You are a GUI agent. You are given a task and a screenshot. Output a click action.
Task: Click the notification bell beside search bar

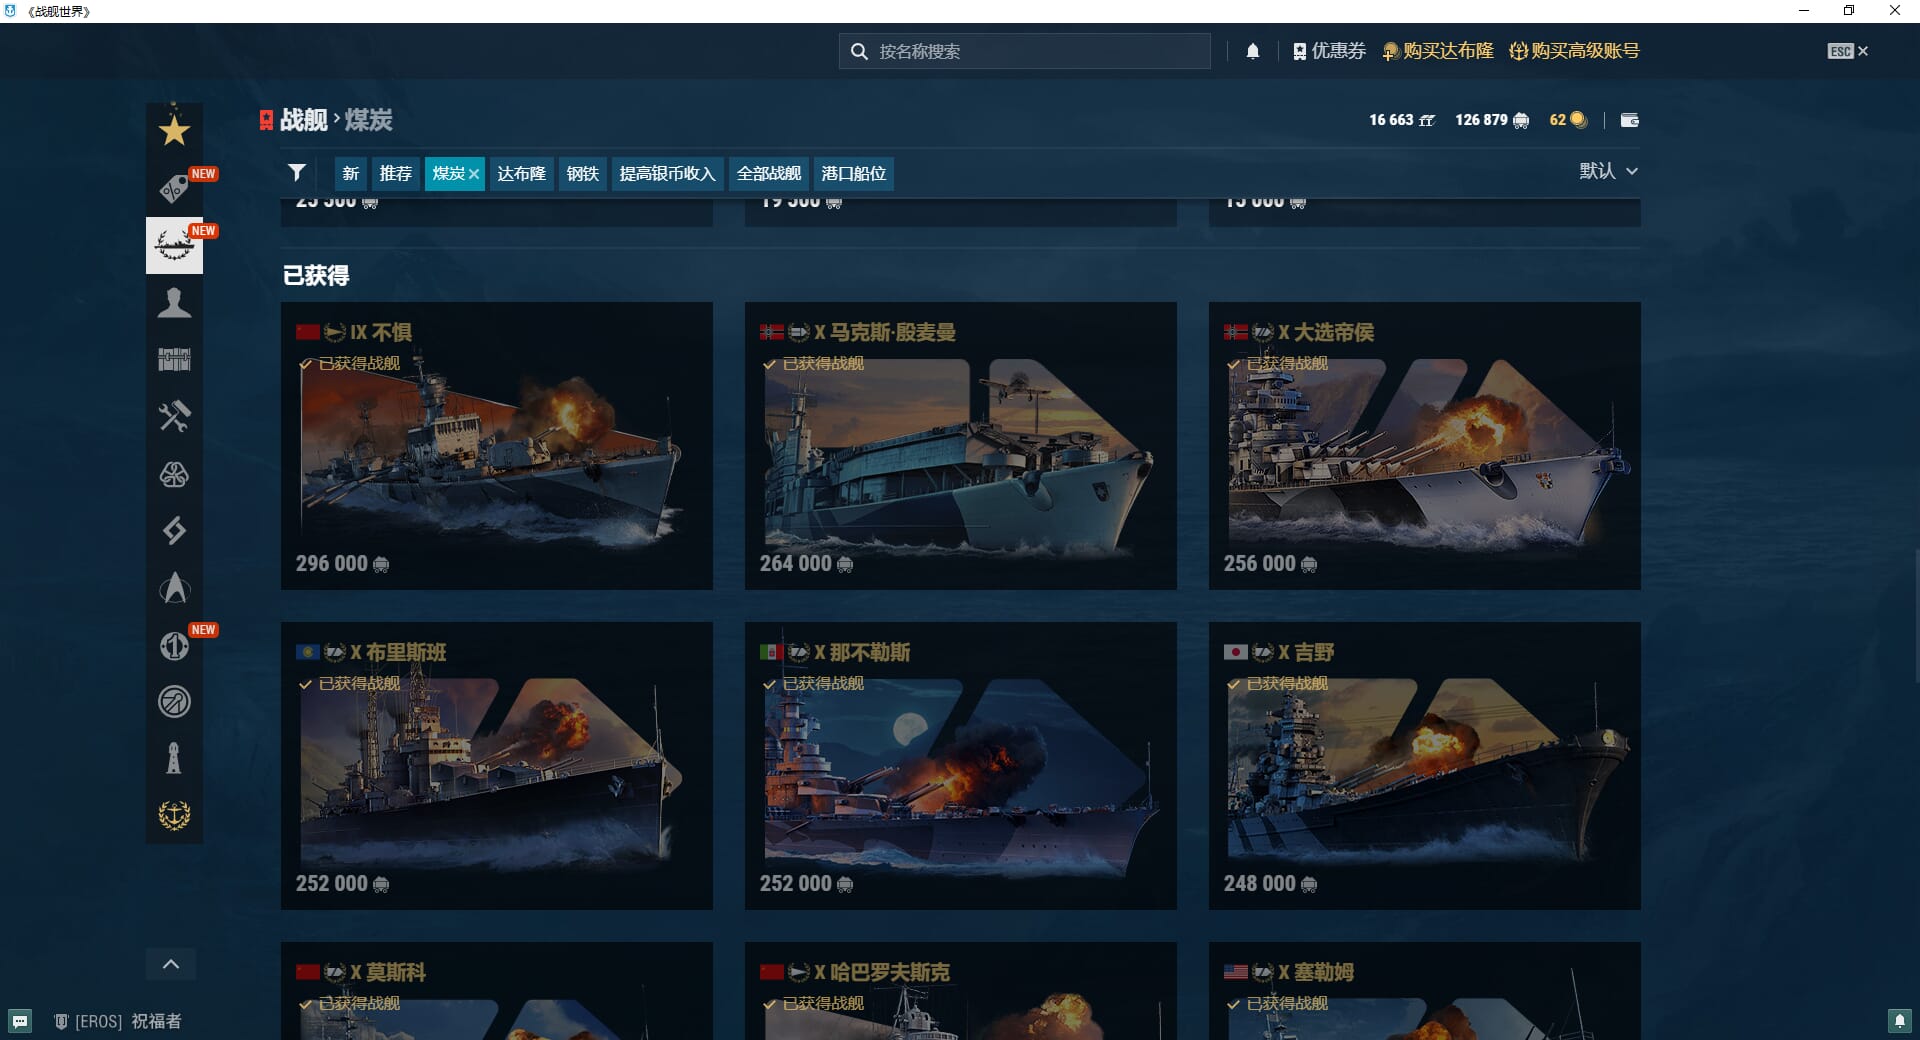tap(1252, 51)
